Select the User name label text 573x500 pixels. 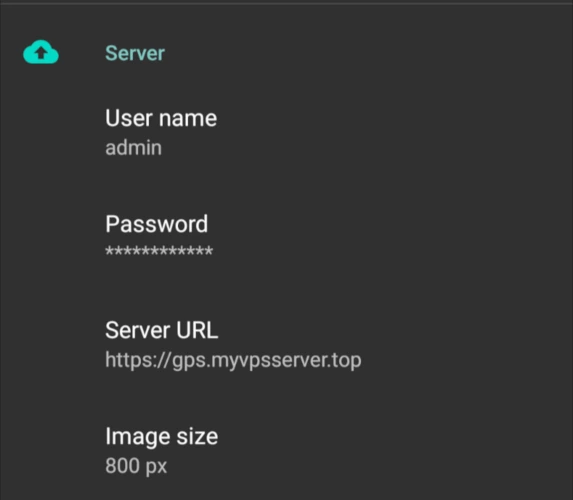(161, 118)
